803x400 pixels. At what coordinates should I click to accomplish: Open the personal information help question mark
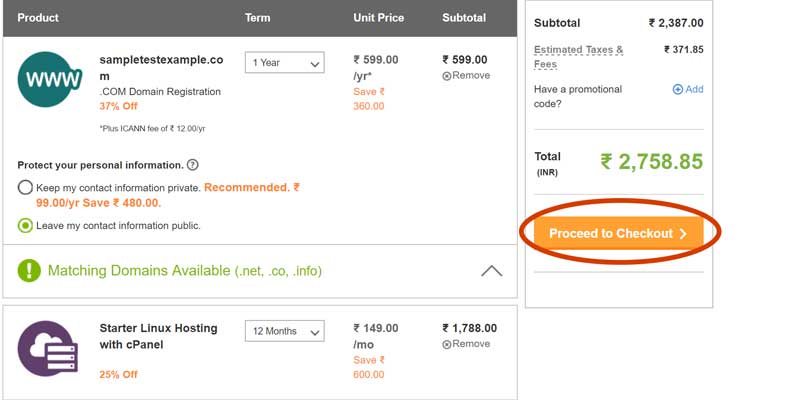[193, 165]
